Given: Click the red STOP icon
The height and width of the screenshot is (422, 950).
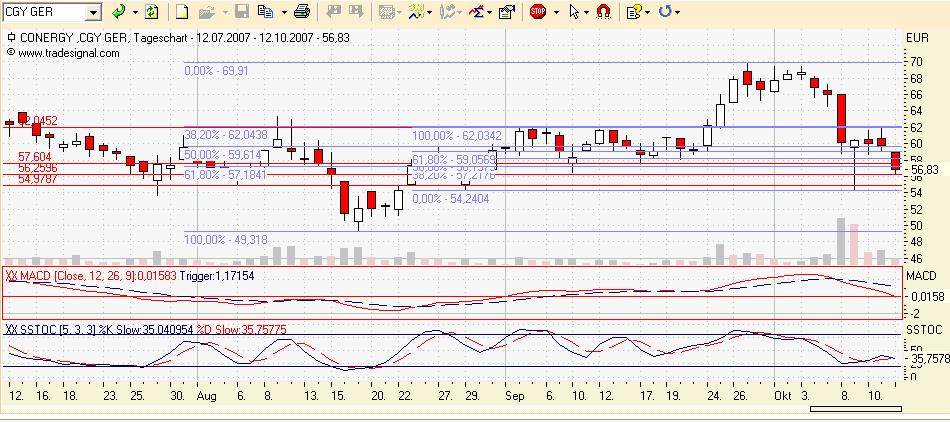Looking at the screenshot, I should [x=537, y=12].
